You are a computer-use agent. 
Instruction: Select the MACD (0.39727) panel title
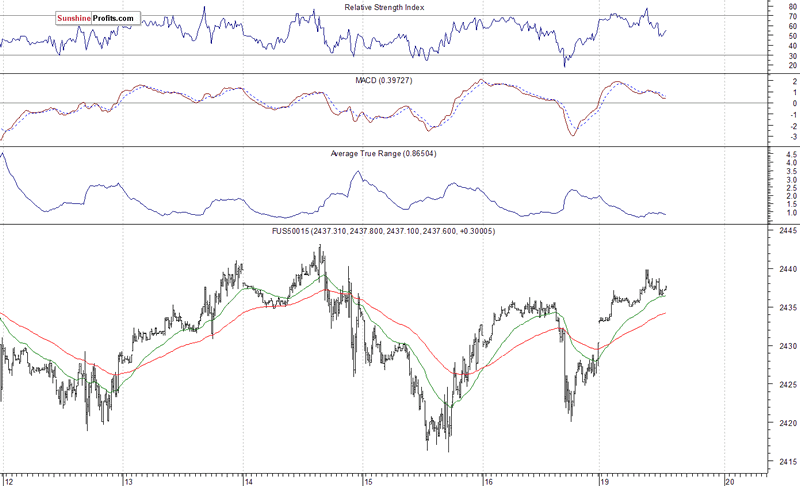point(384,81)
